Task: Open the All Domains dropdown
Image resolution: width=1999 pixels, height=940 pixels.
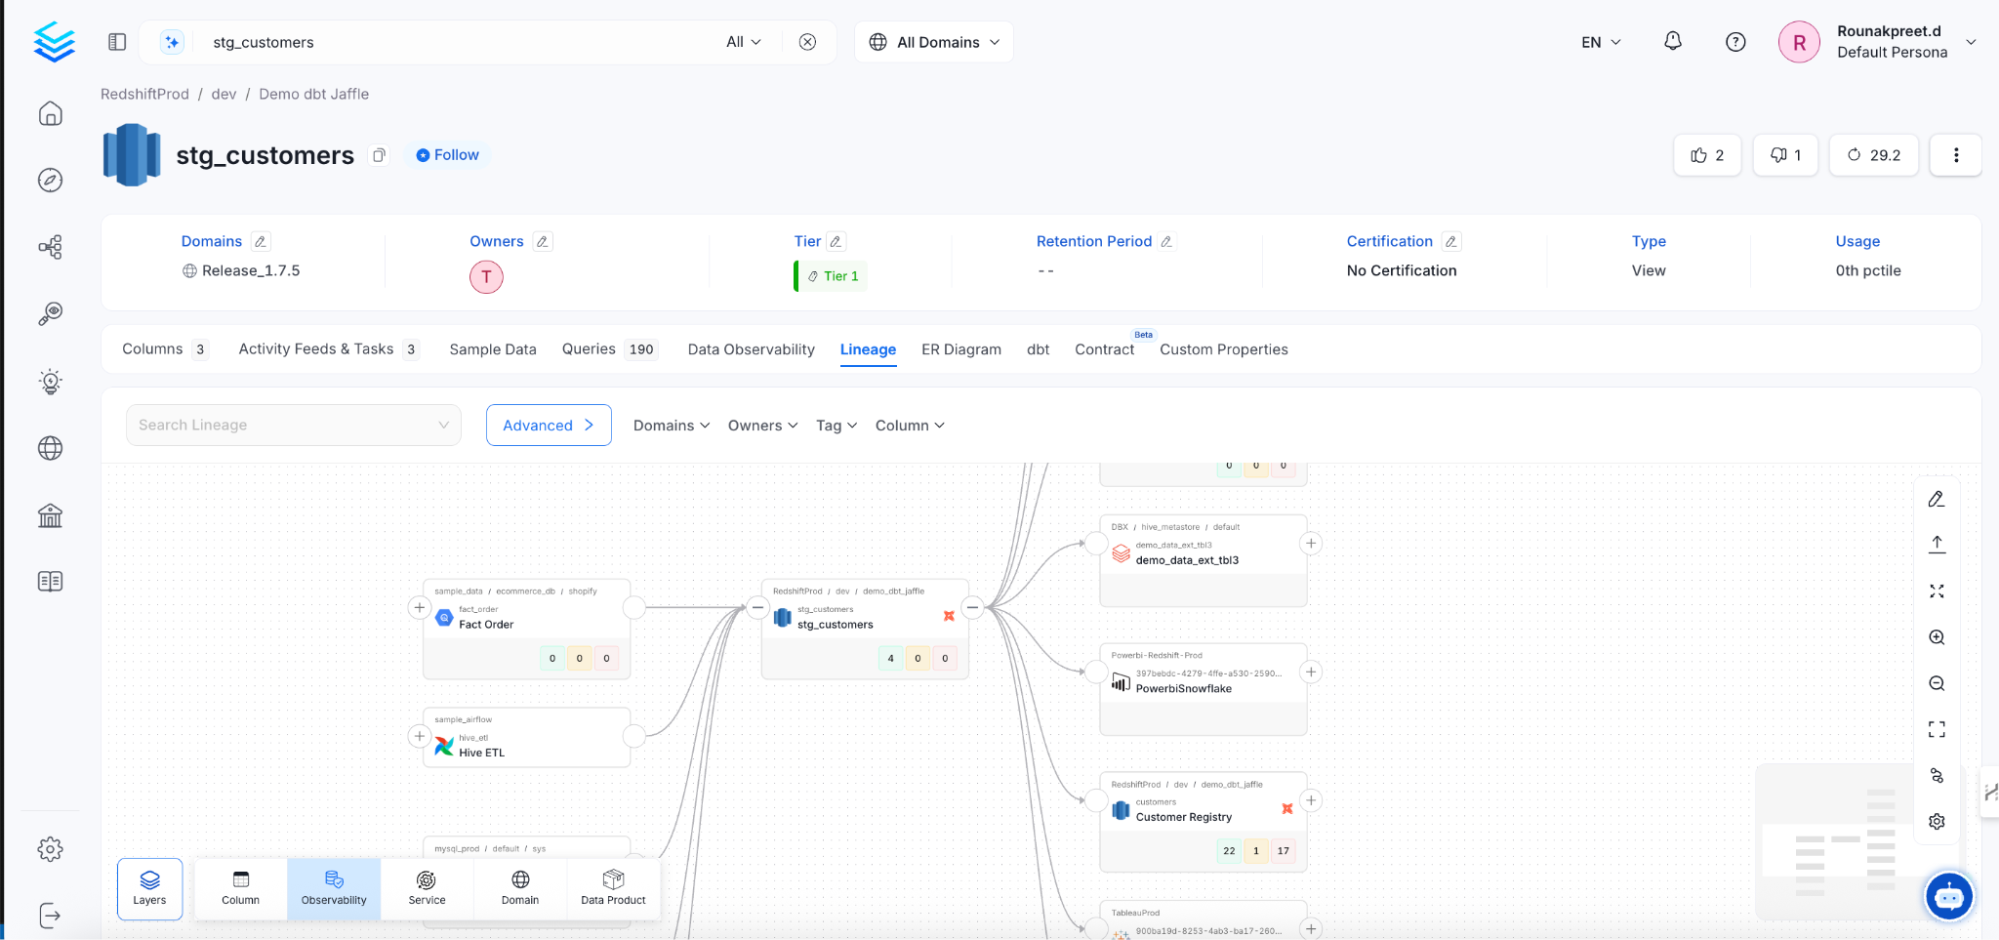Action: [932, 41]
